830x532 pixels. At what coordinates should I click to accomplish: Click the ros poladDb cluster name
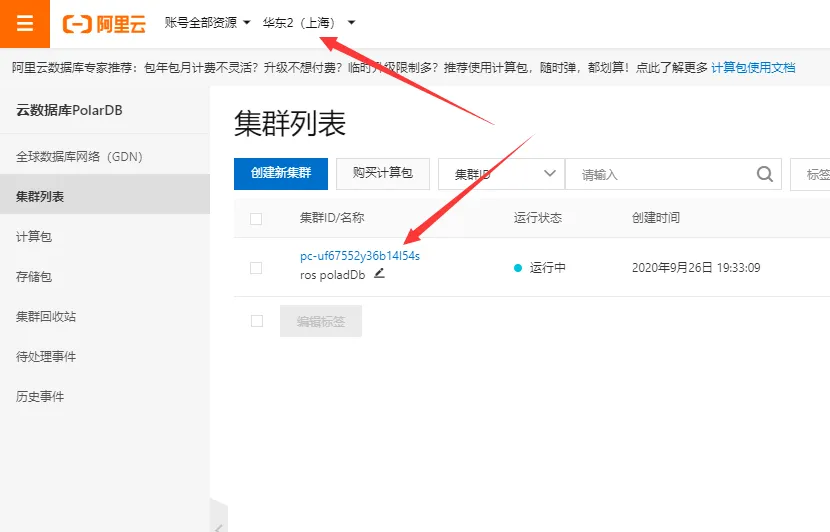tap(332, 275)
